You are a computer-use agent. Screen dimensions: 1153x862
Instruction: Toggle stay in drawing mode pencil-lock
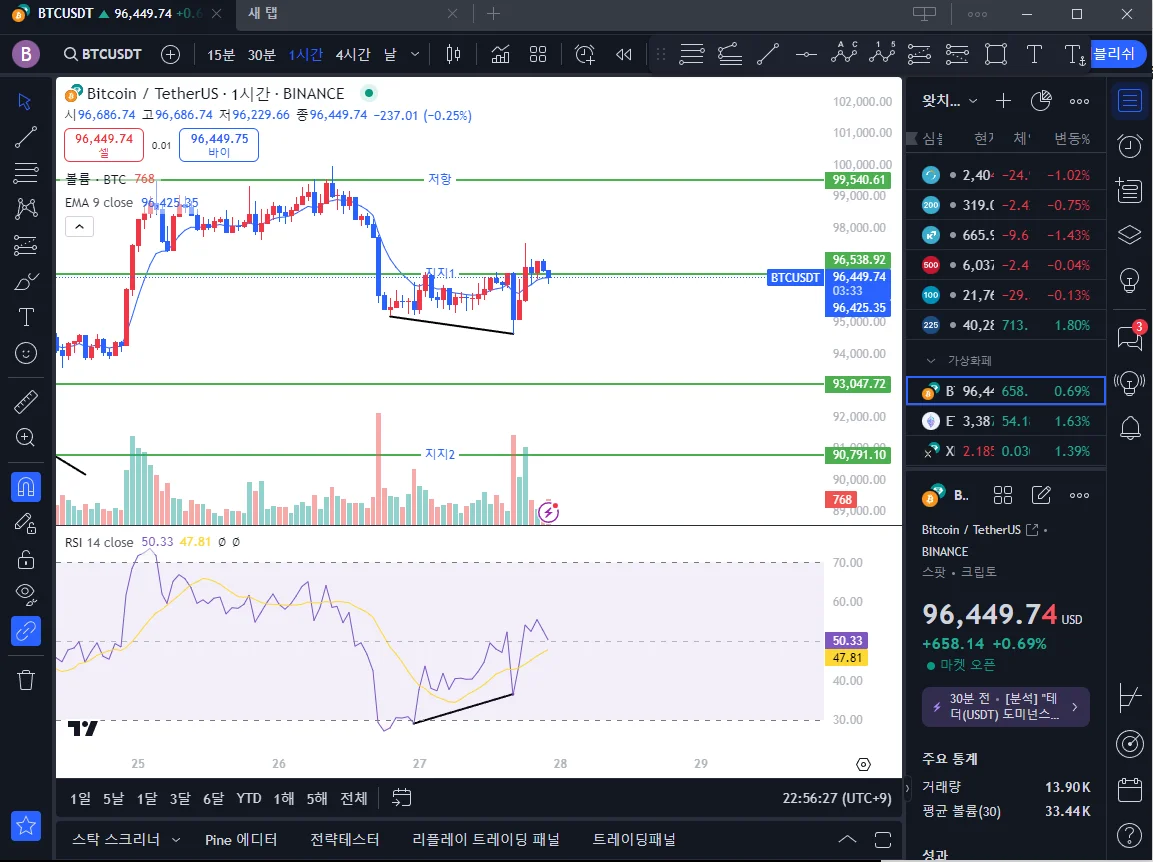click(x=25, y=524)
